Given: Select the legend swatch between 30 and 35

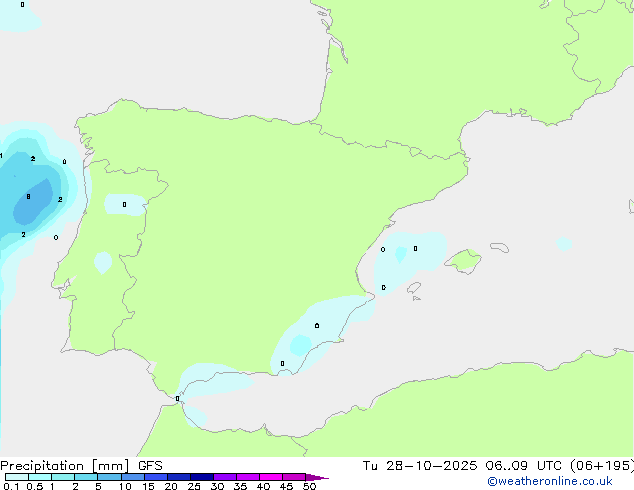Looking at the screenshot, I should coord(225,477).
